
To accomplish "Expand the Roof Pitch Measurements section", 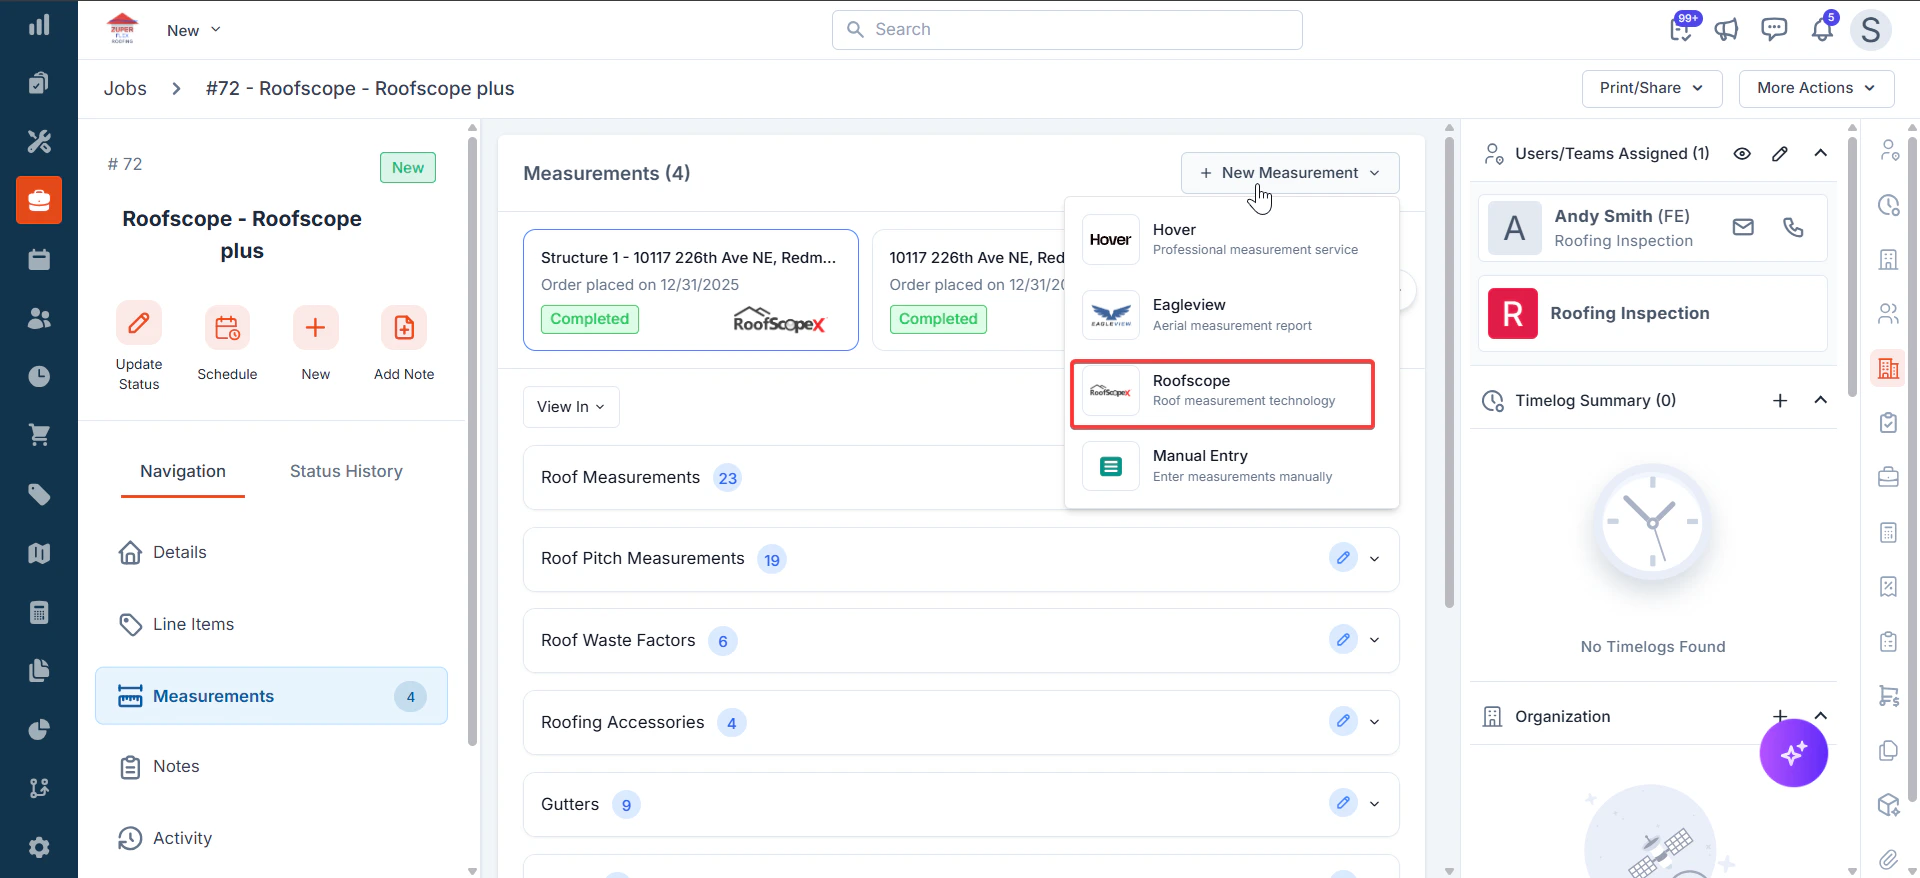I will [x=1374, y=559].
